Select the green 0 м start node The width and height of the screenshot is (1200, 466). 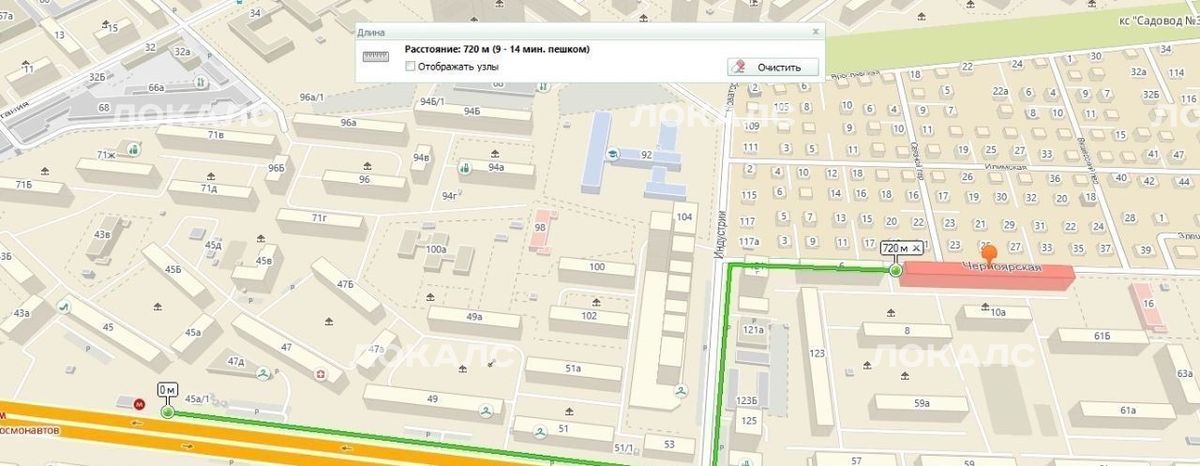point(167,412)
